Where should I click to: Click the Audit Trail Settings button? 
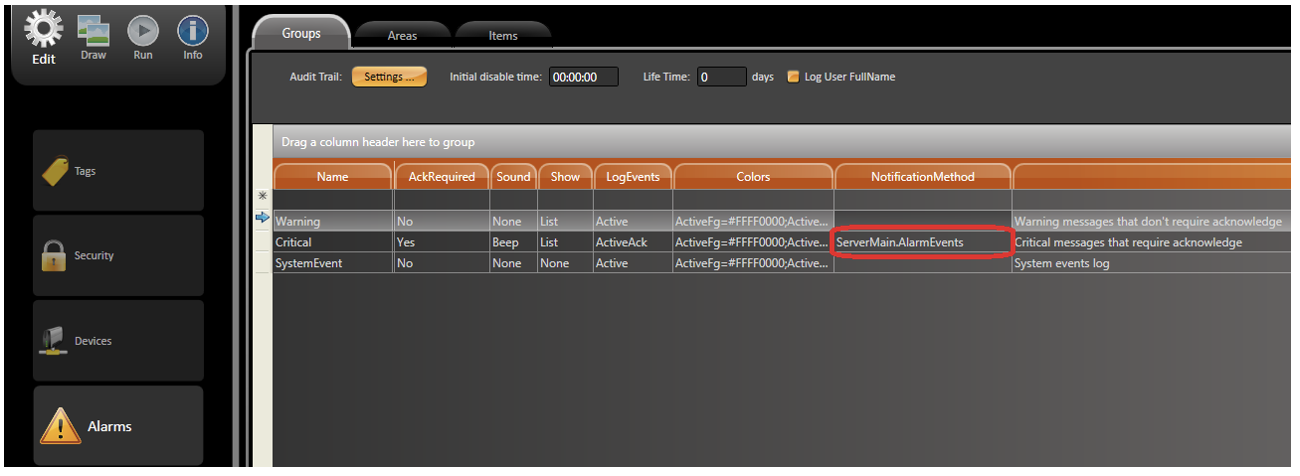pos(389,77)
